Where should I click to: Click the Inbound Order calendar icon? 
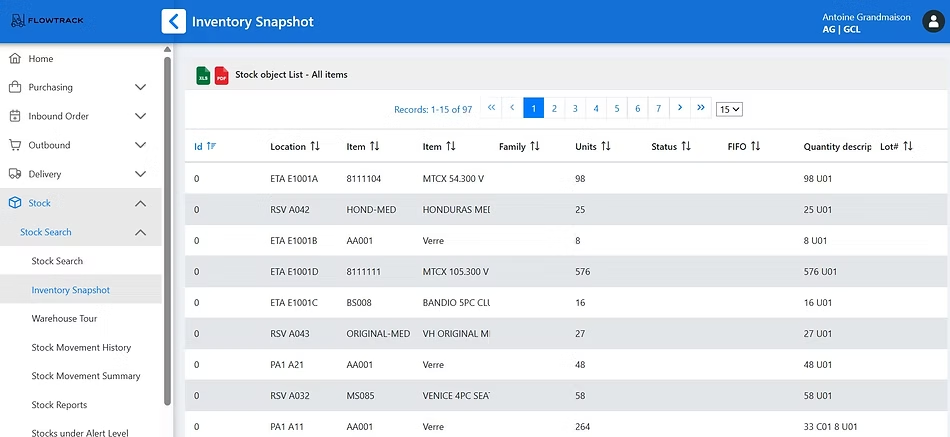tap(15, 116)
